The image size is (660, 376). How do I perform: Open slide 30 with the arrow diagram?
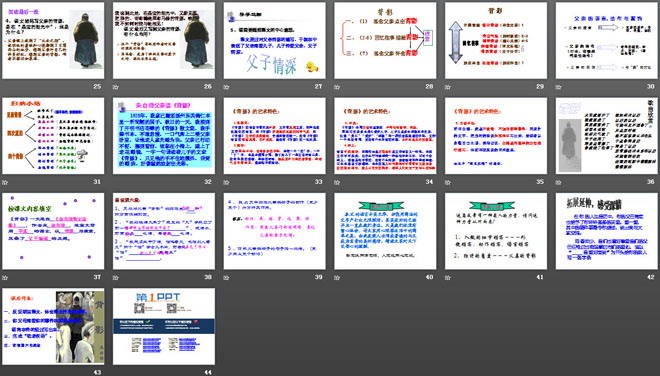[607, 40]
